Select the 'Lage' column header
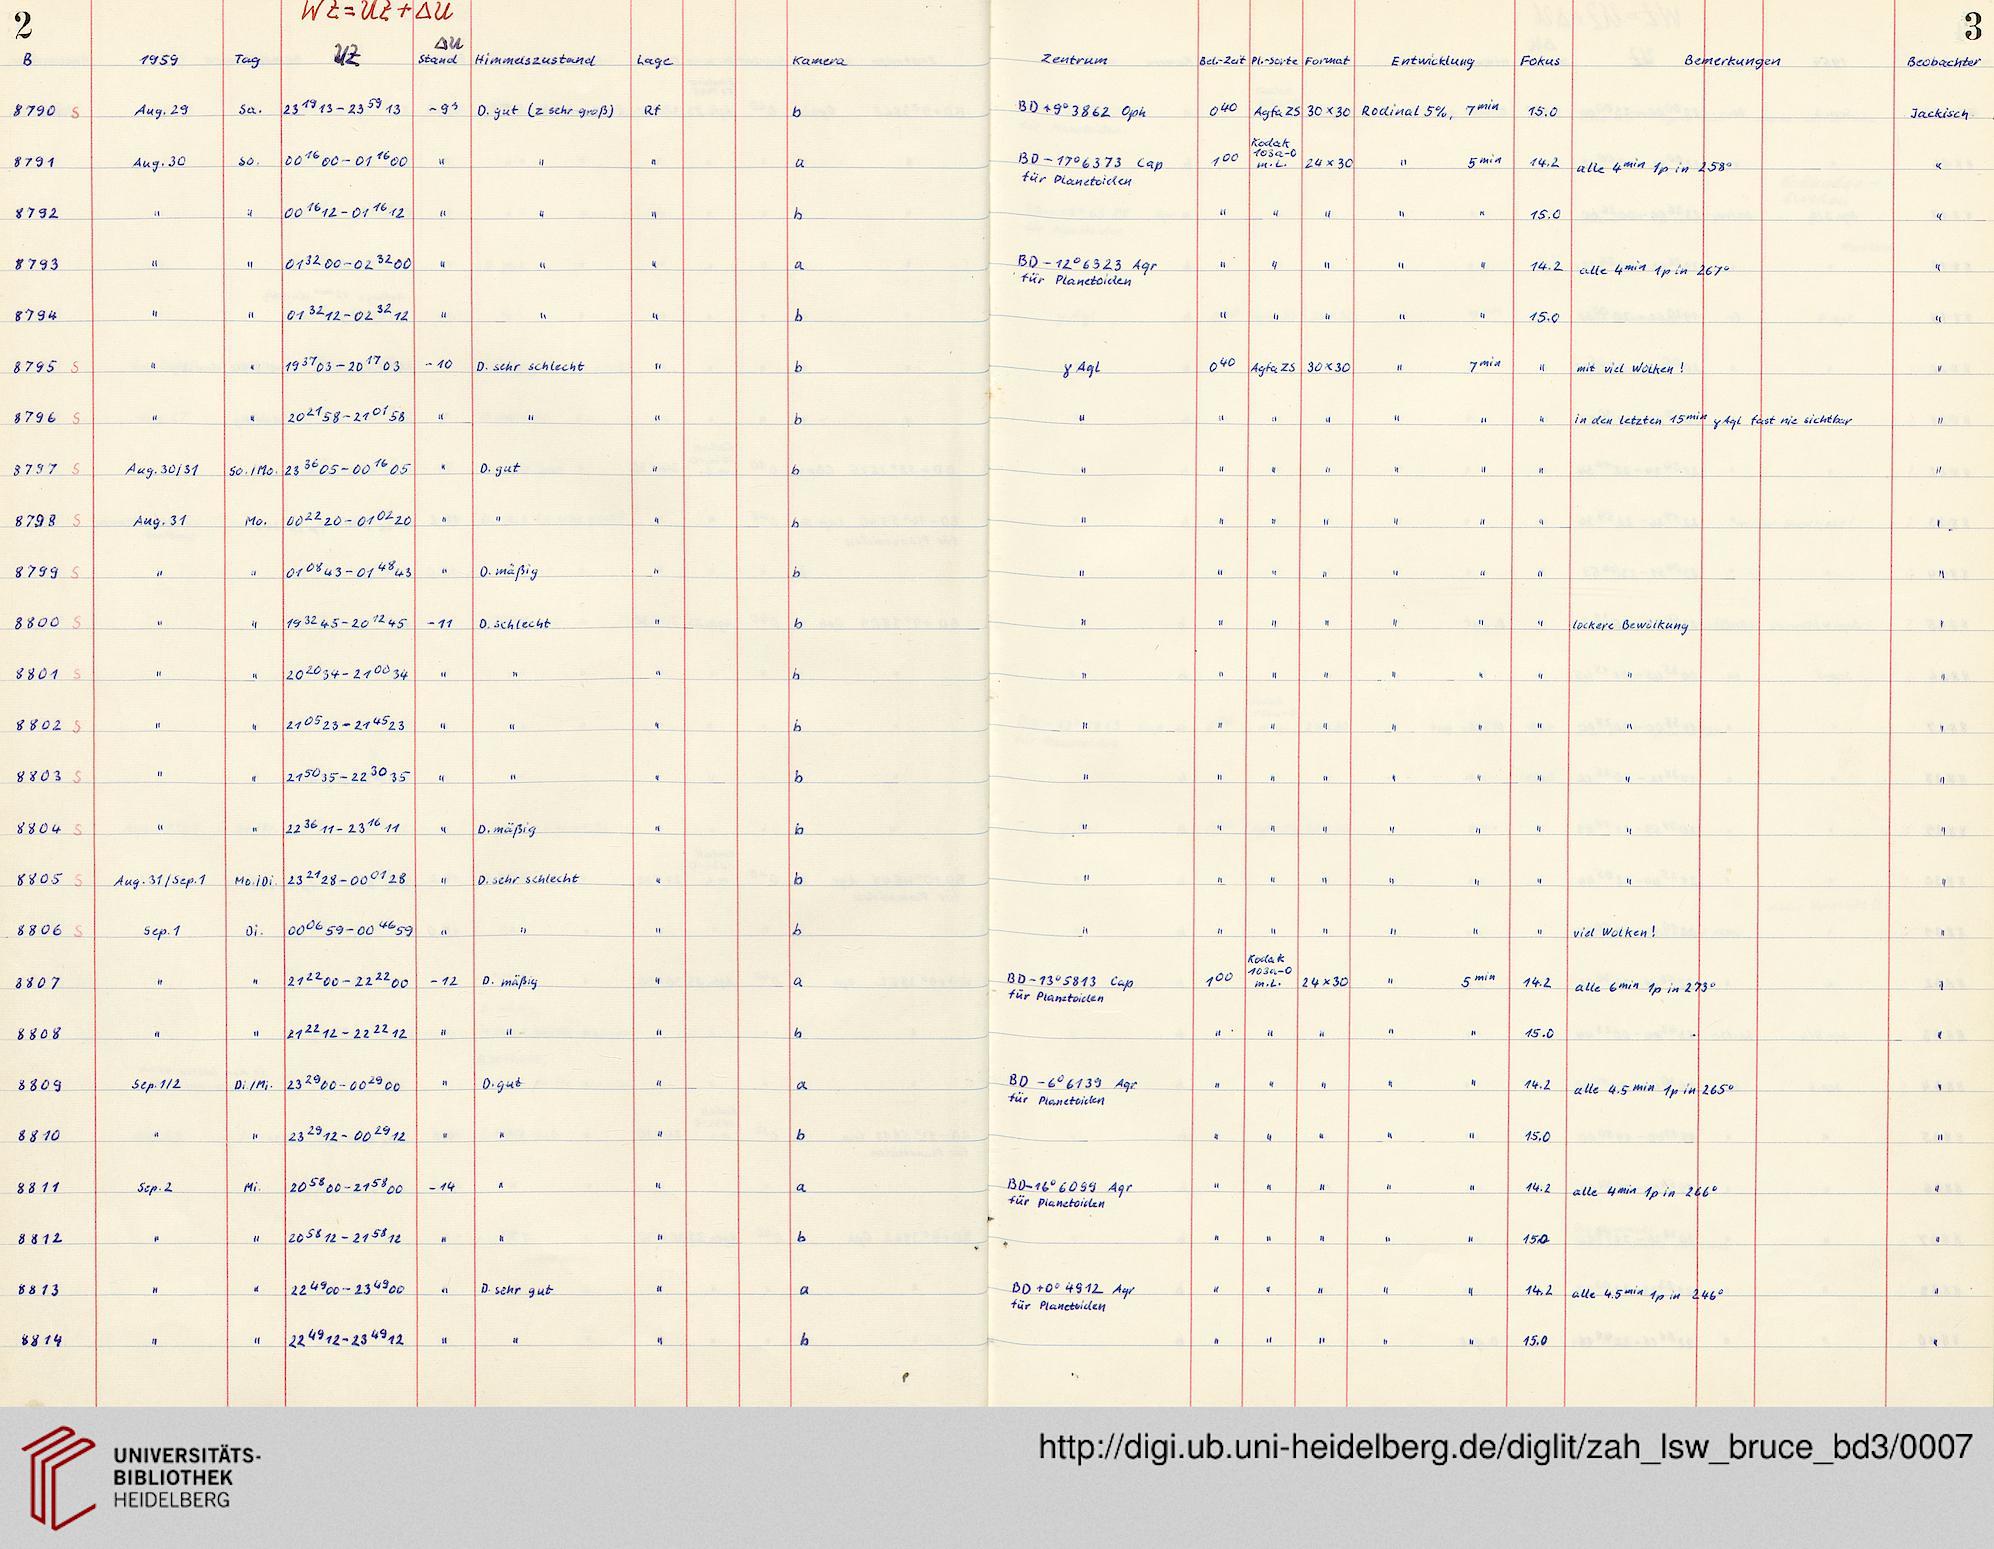The image size is (1994, 1549). tap(654, 61)
